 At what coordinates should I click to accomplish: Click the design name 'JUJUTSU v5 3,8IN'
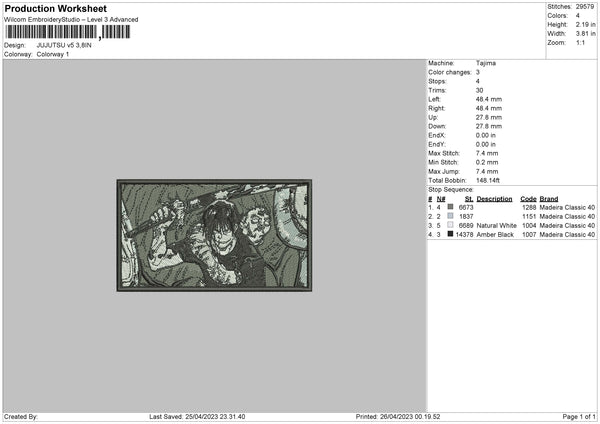tap(64, 45)
